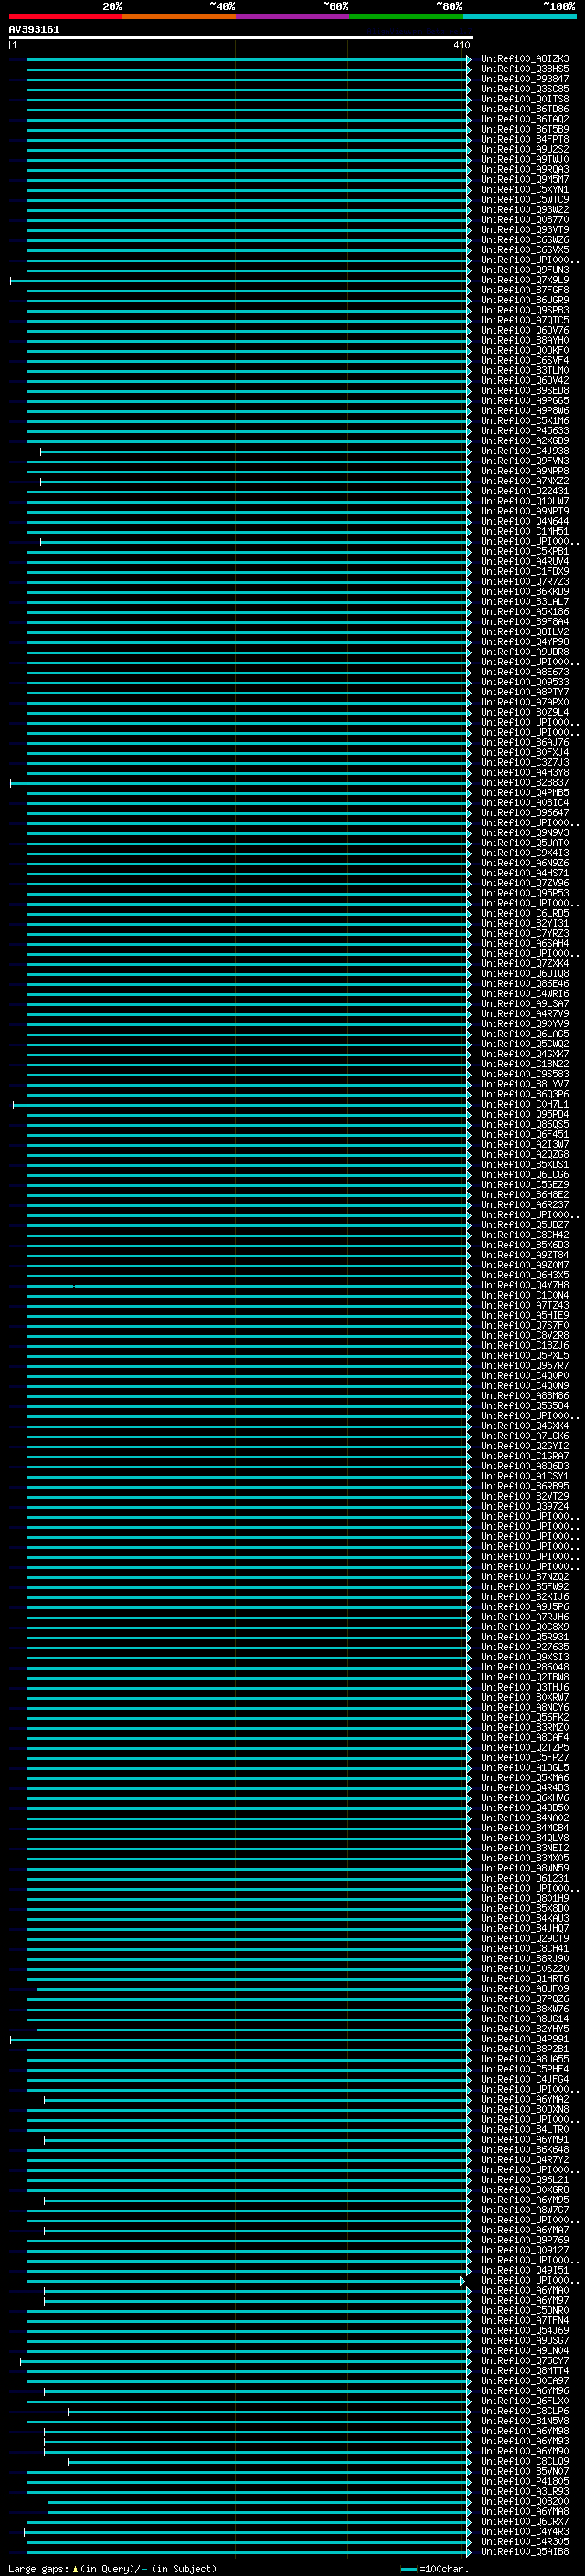The width and height of the screenshot is (585, 2576).
Task: Select hit label UniRef100_C9S583
Action: 525,1074
